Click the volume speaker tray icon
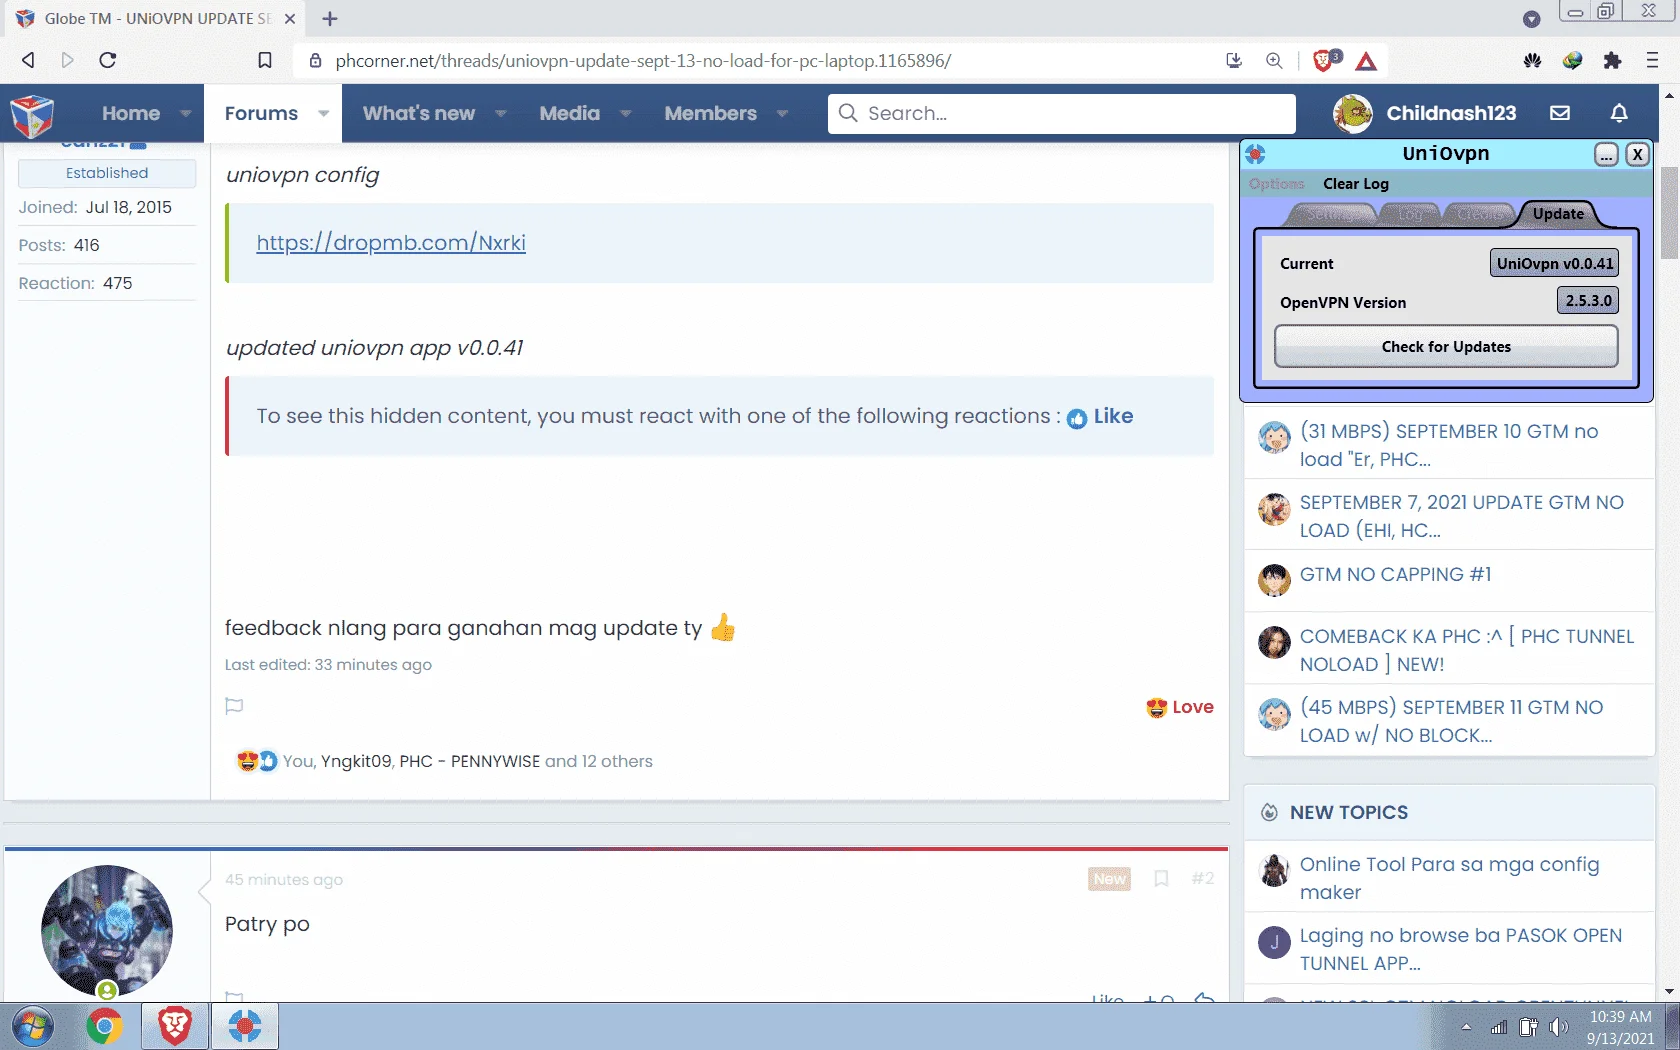The width and height of the screenshot is (1680, 1050). click(1558, 1027)
